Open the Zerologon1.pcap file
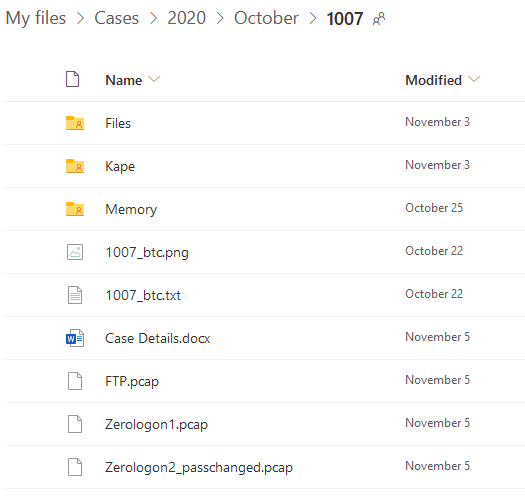Image resolution: width=525 pixels, height=502 pixels. tap(156, 424)
